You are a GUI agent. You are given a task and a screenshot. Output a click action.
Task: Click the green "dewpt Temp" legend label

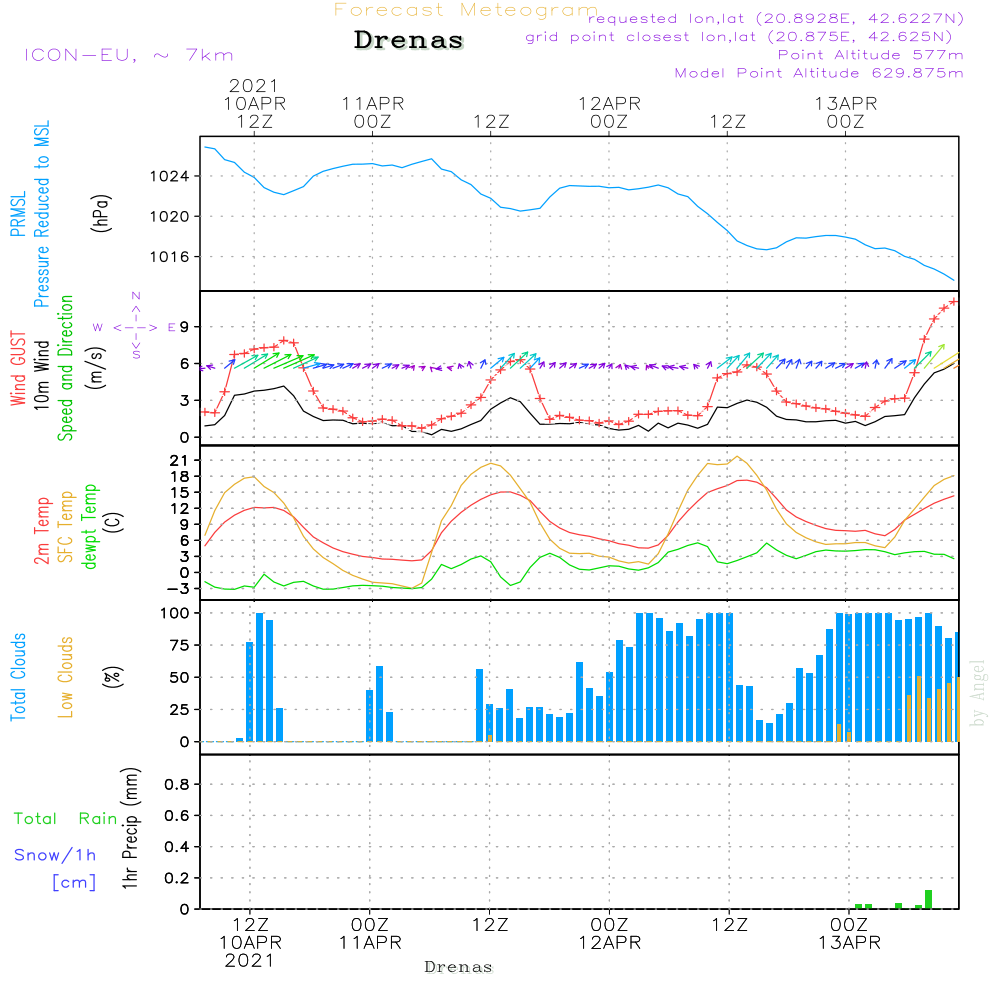click(89, 527)
